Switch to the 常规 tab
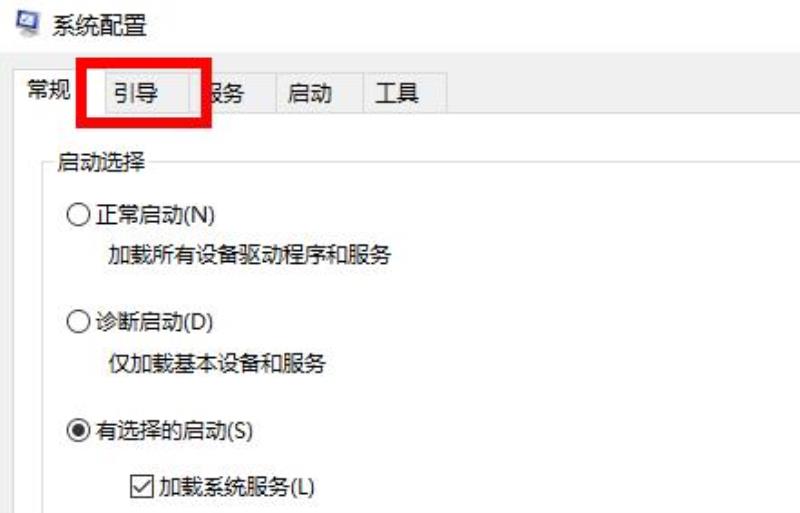 (48, 90)
